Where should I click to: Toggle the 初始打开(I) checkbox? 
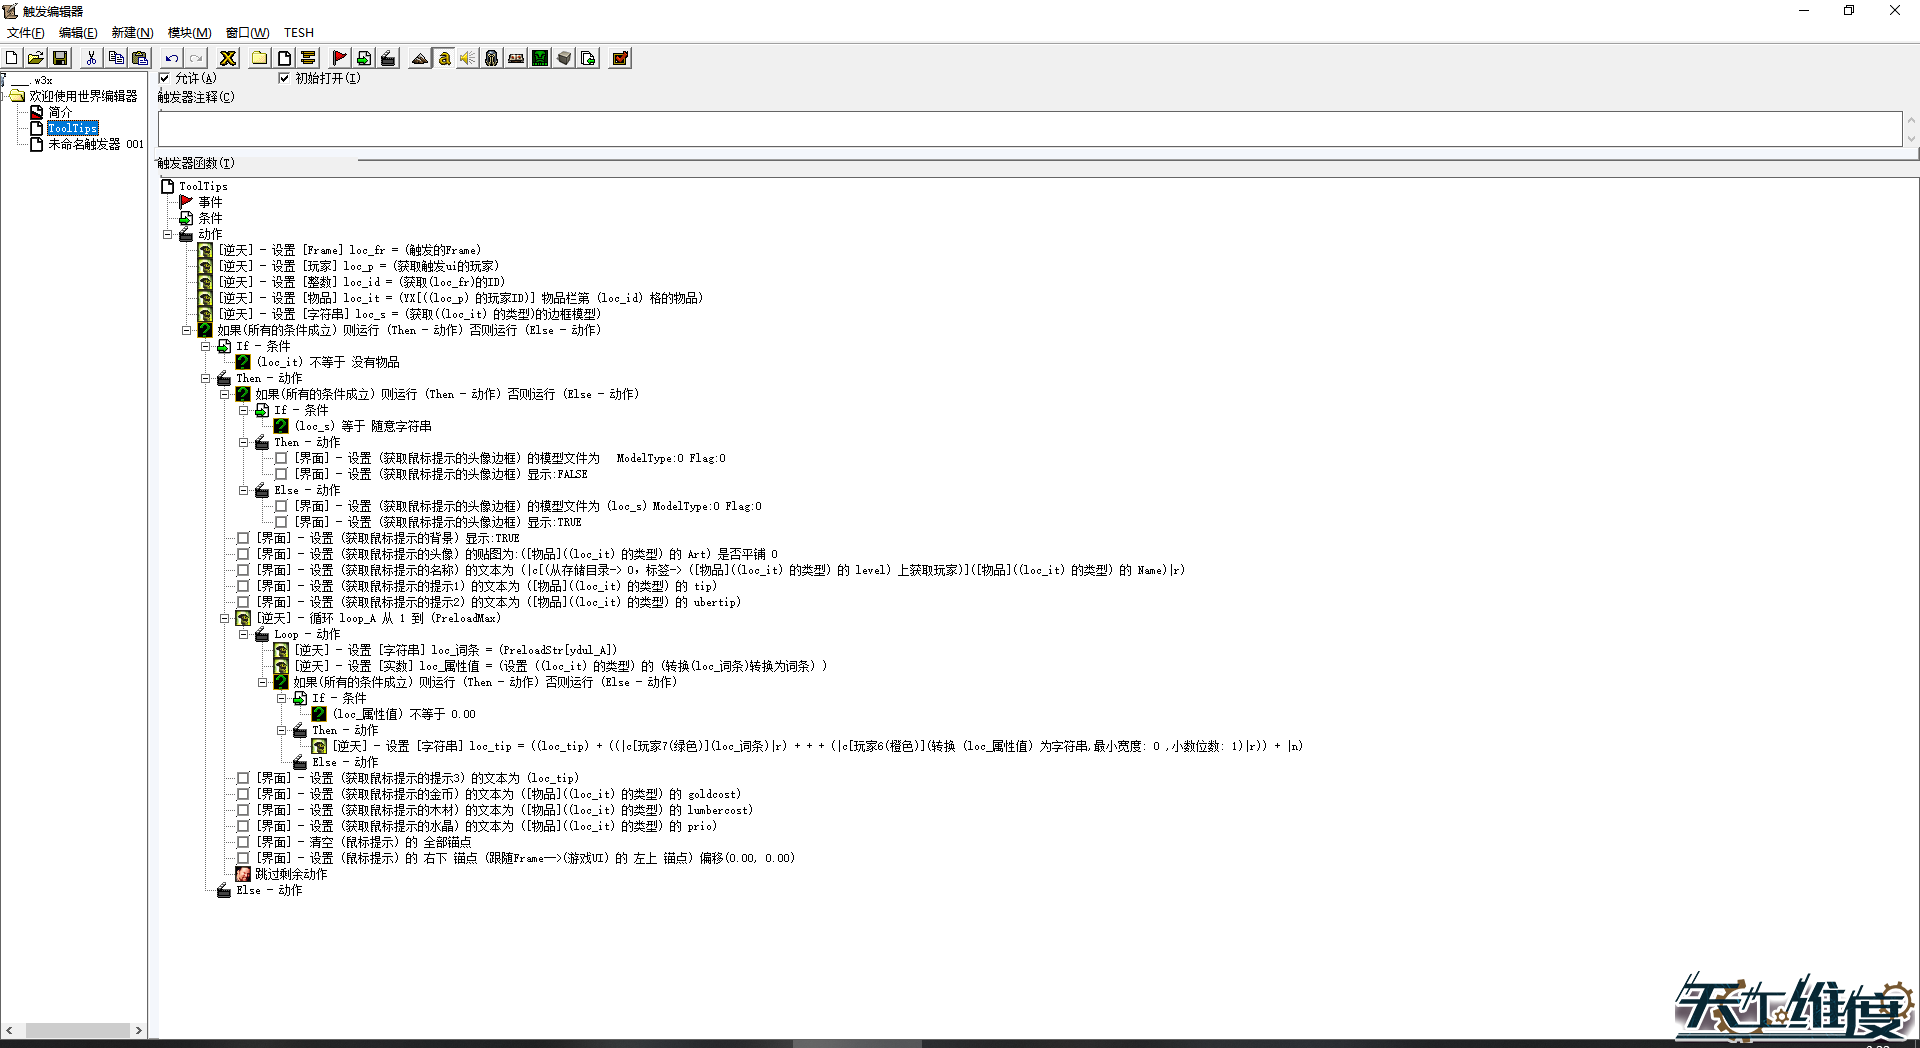[x=284, y=78]
